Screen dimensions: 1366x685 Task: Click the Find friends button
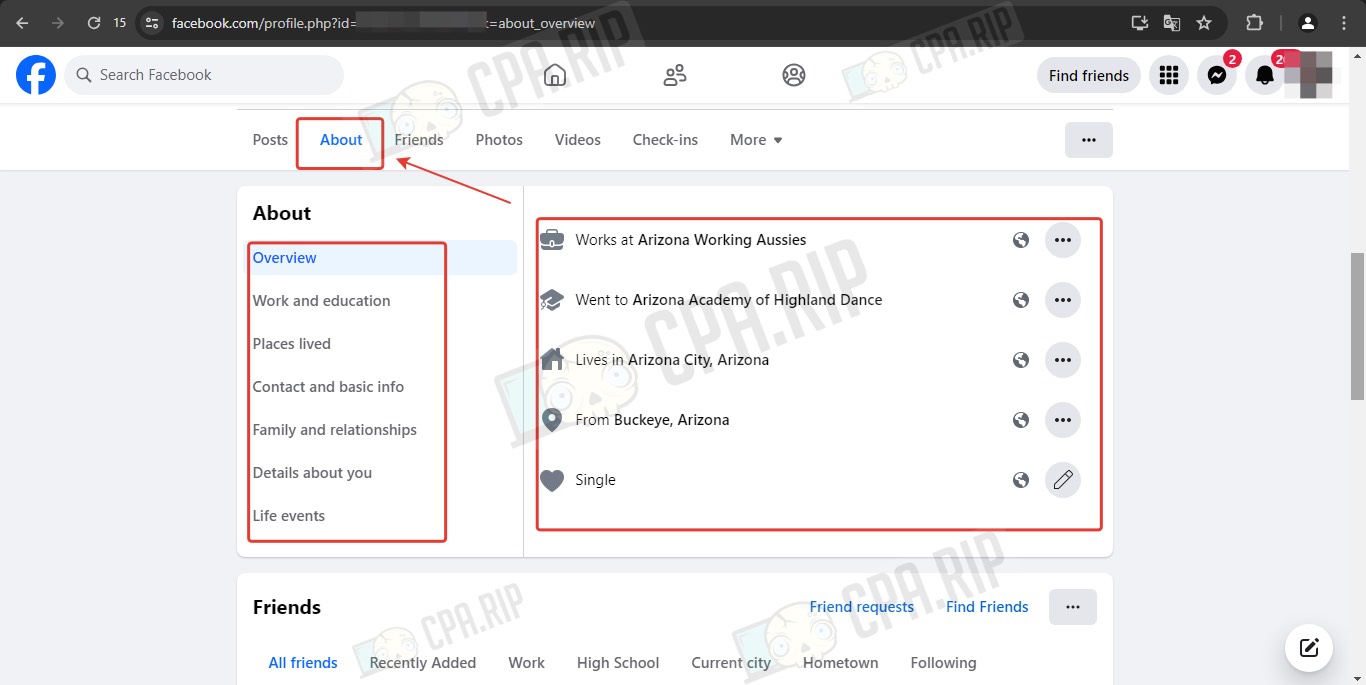tap(1089, 75)
